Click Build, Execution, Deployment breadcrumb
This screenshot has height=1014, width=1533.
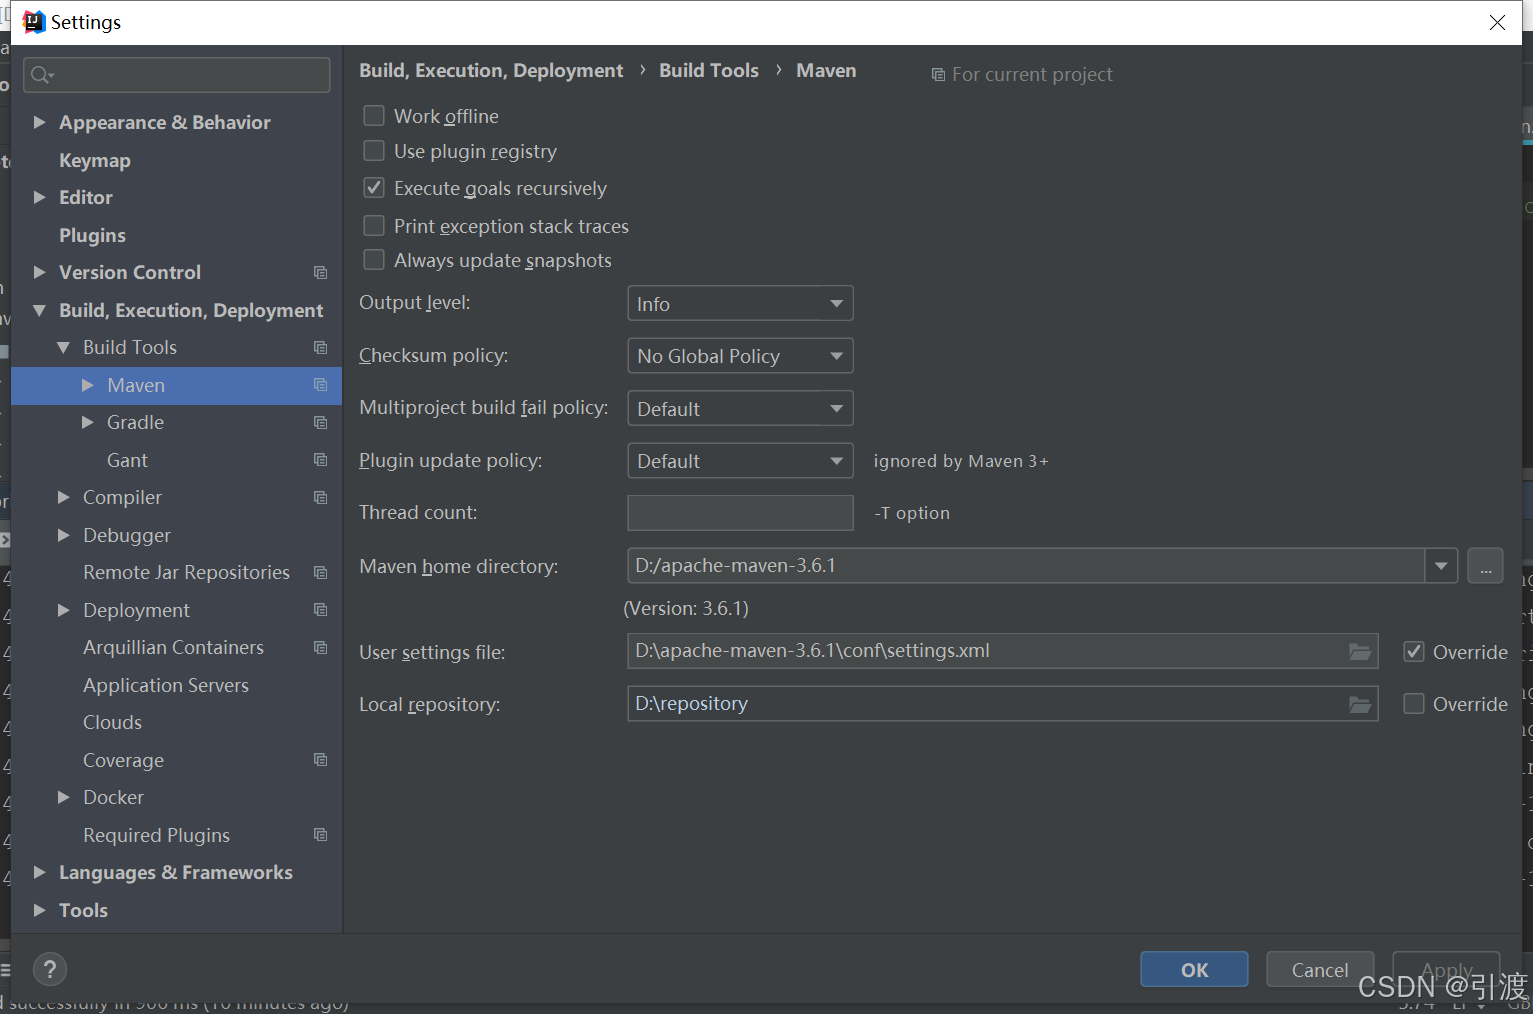[491, 70]
